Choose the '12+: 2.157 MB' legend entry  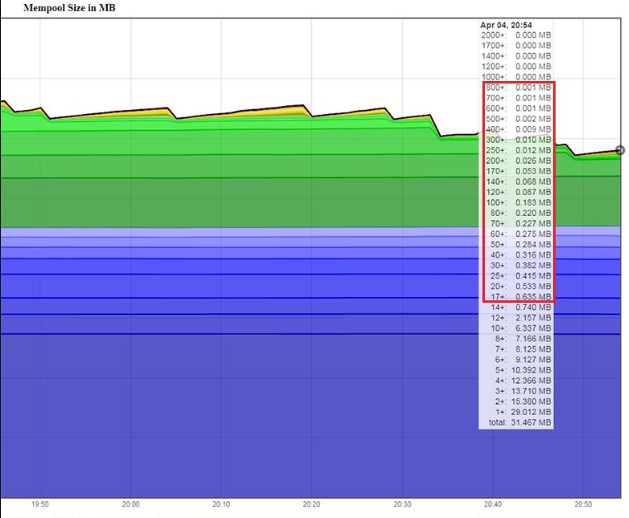click(515, 317)
